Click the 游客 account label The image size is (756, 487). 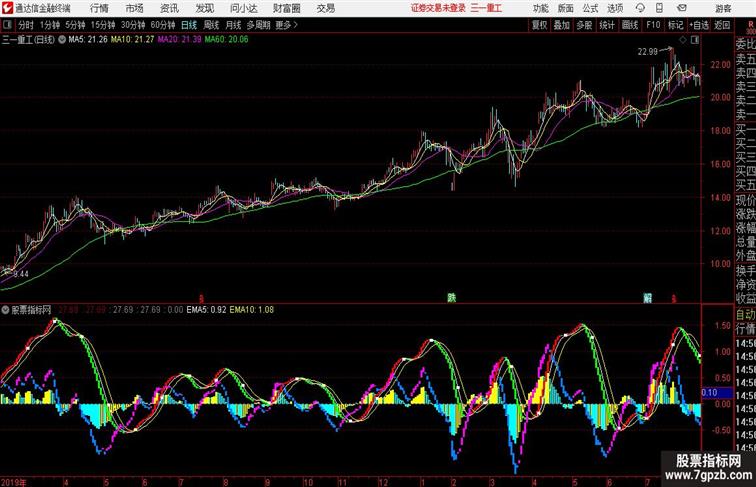[723, 8]
